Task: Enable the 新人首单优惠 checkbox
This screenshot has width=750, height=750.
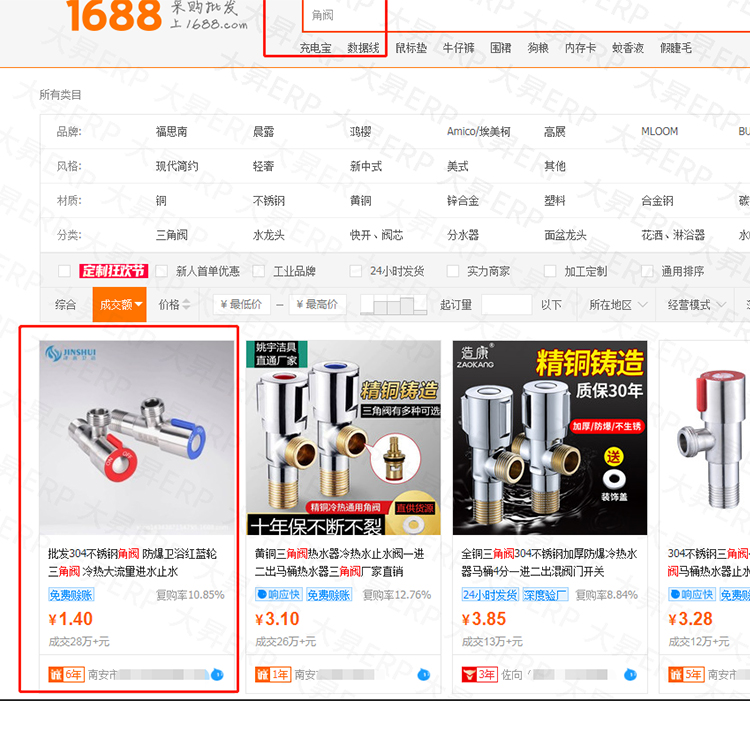Action: pos(162,271)
